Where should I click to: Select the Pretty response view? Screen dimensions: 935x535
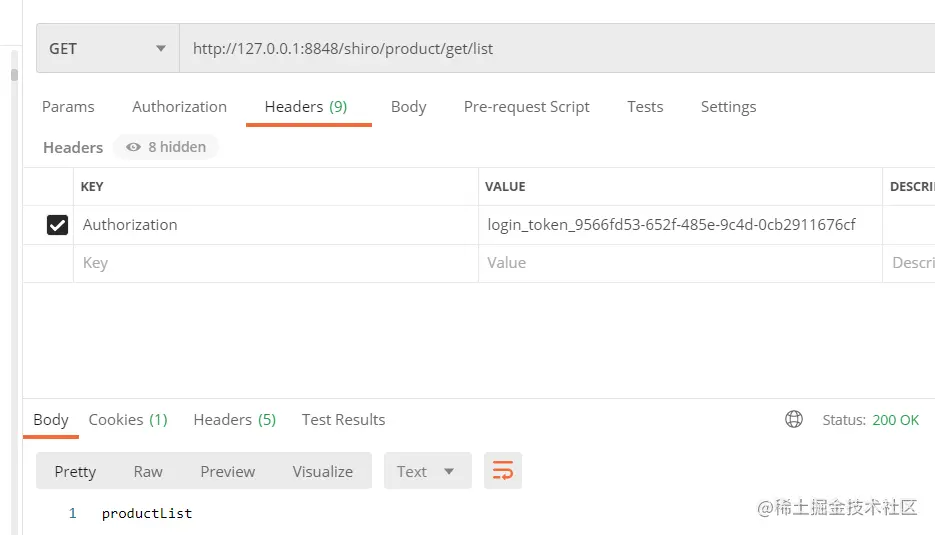75,471
